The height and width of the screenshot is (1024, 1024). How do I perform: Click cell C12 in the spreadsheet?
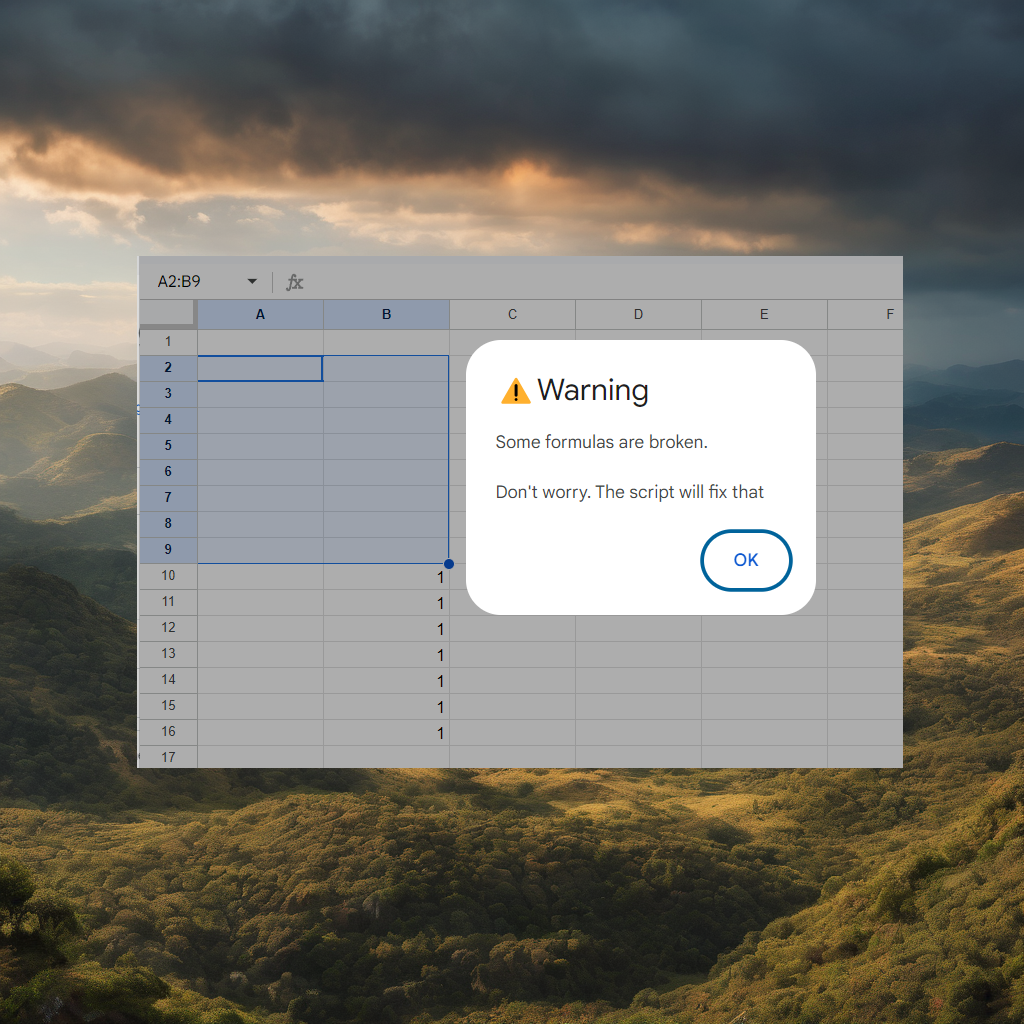pos(512,629)
